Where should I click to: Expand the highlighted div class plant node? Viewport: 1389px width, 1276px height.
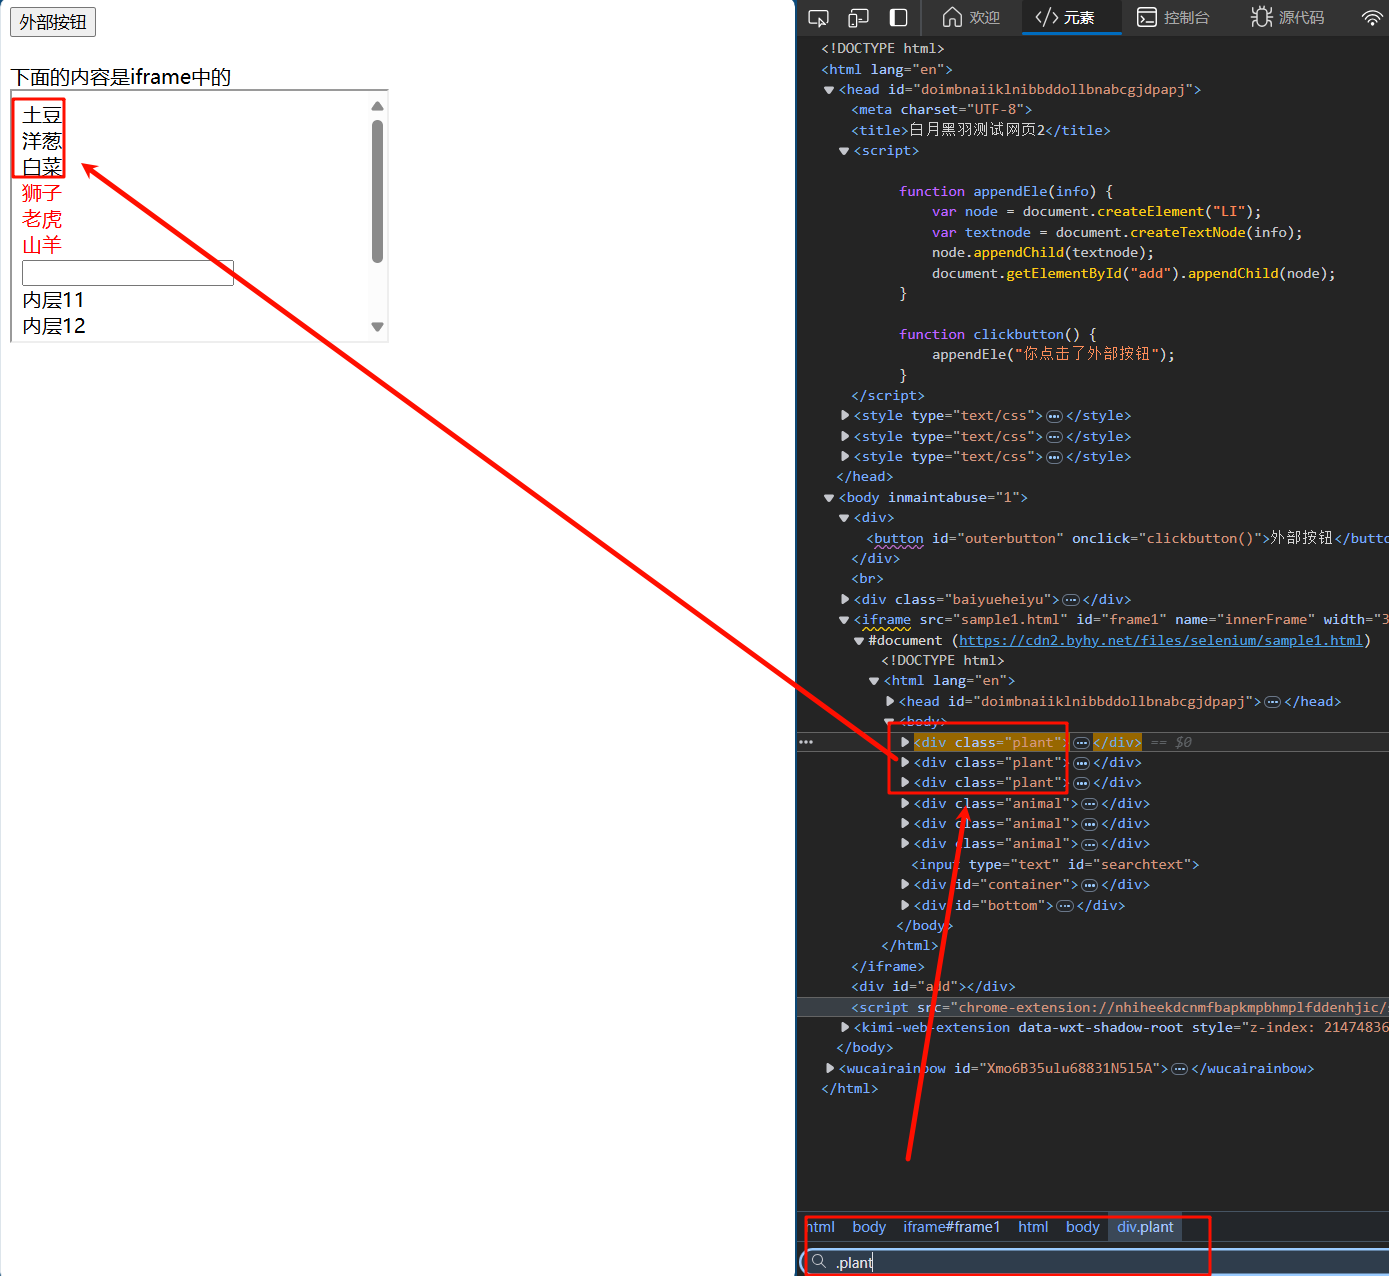pos(905,742)
